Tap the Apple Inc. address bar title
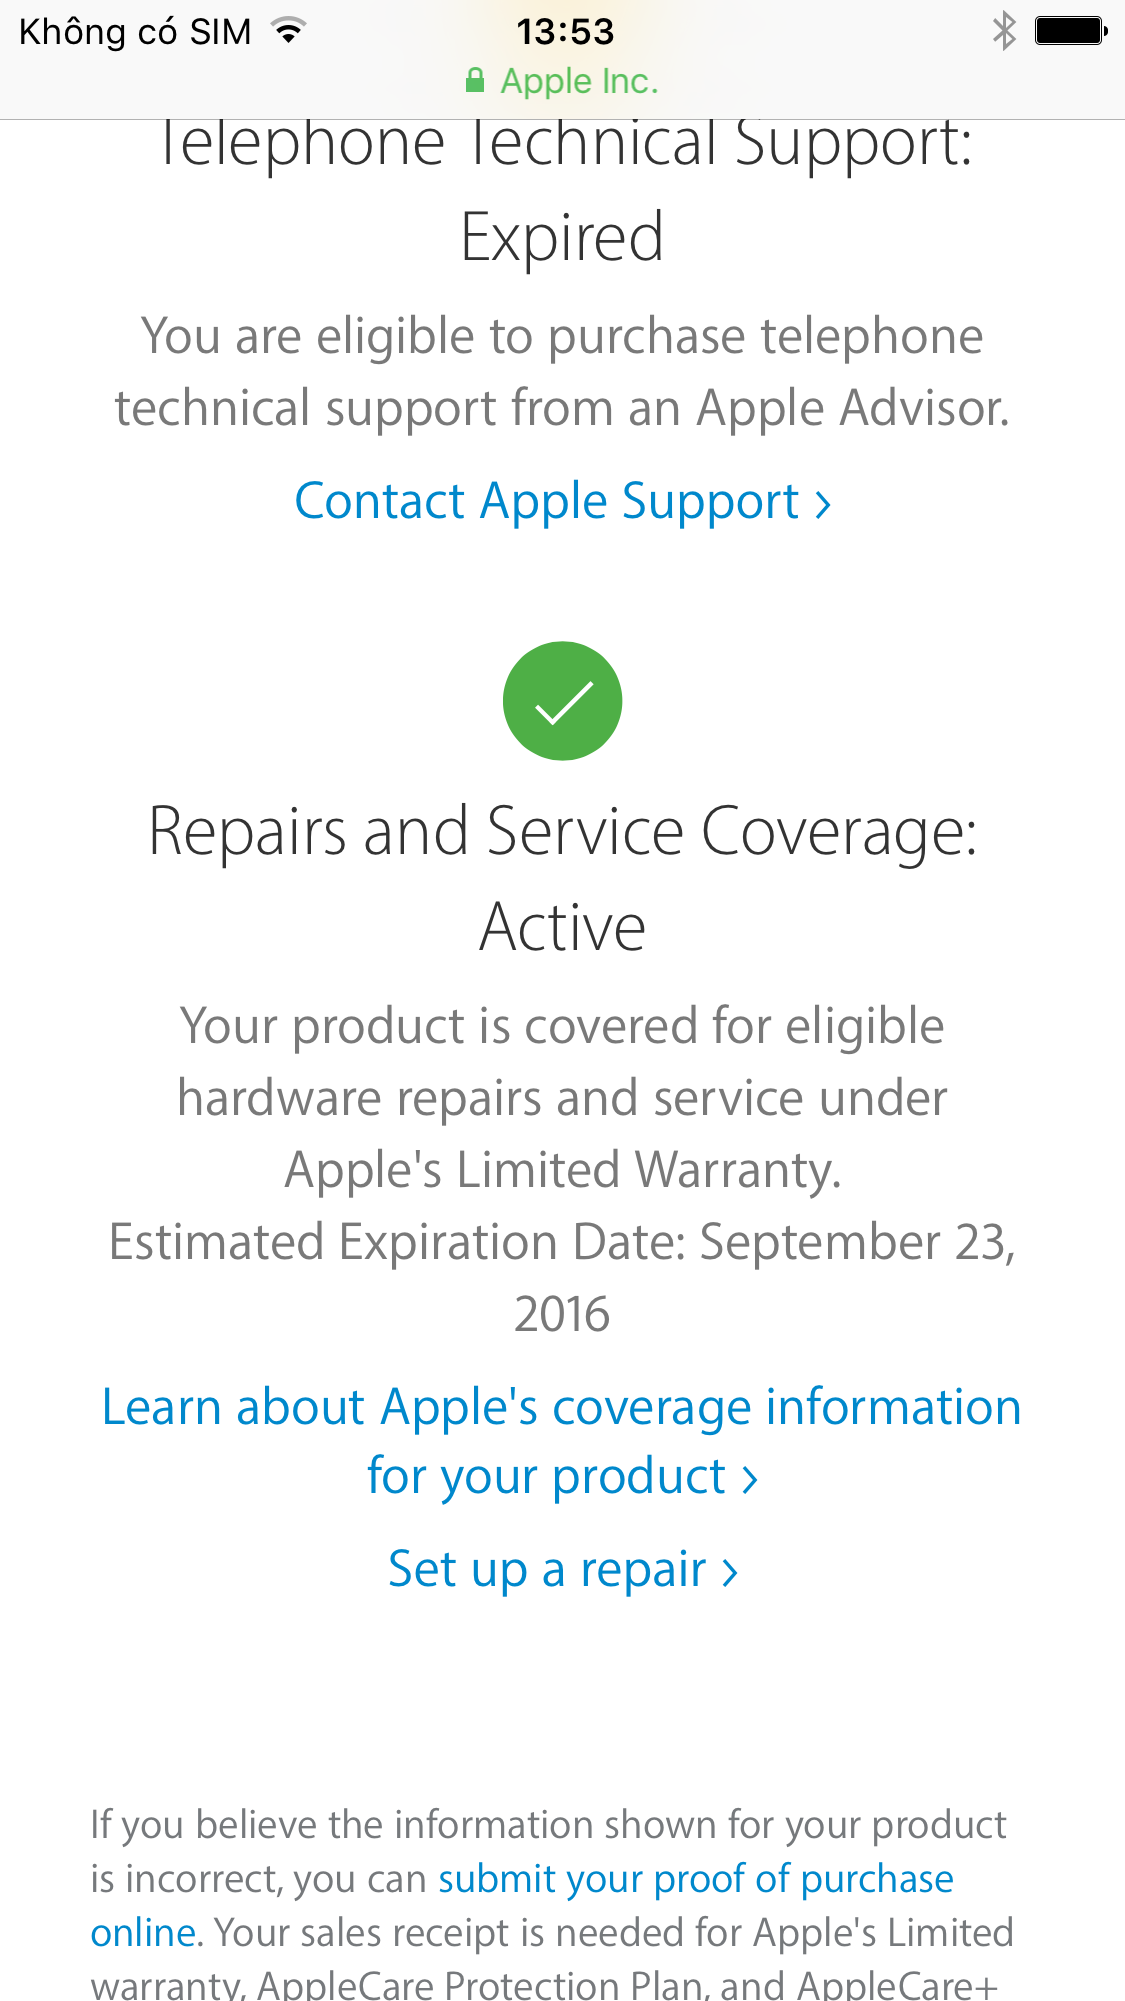Image resolution: width=1125 pixels, height=2001 pixels. [x=580, y=81]
